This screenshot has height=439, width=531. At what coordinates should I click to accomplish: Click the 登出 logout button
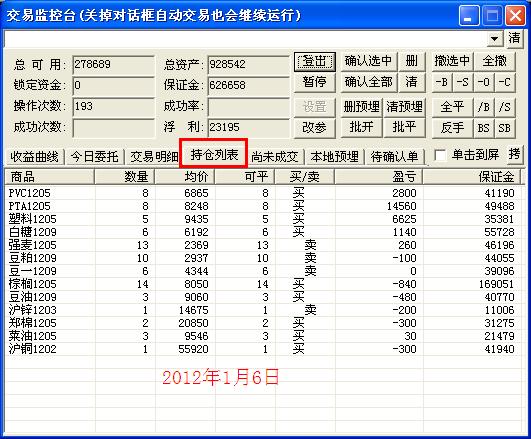point(315,61)
